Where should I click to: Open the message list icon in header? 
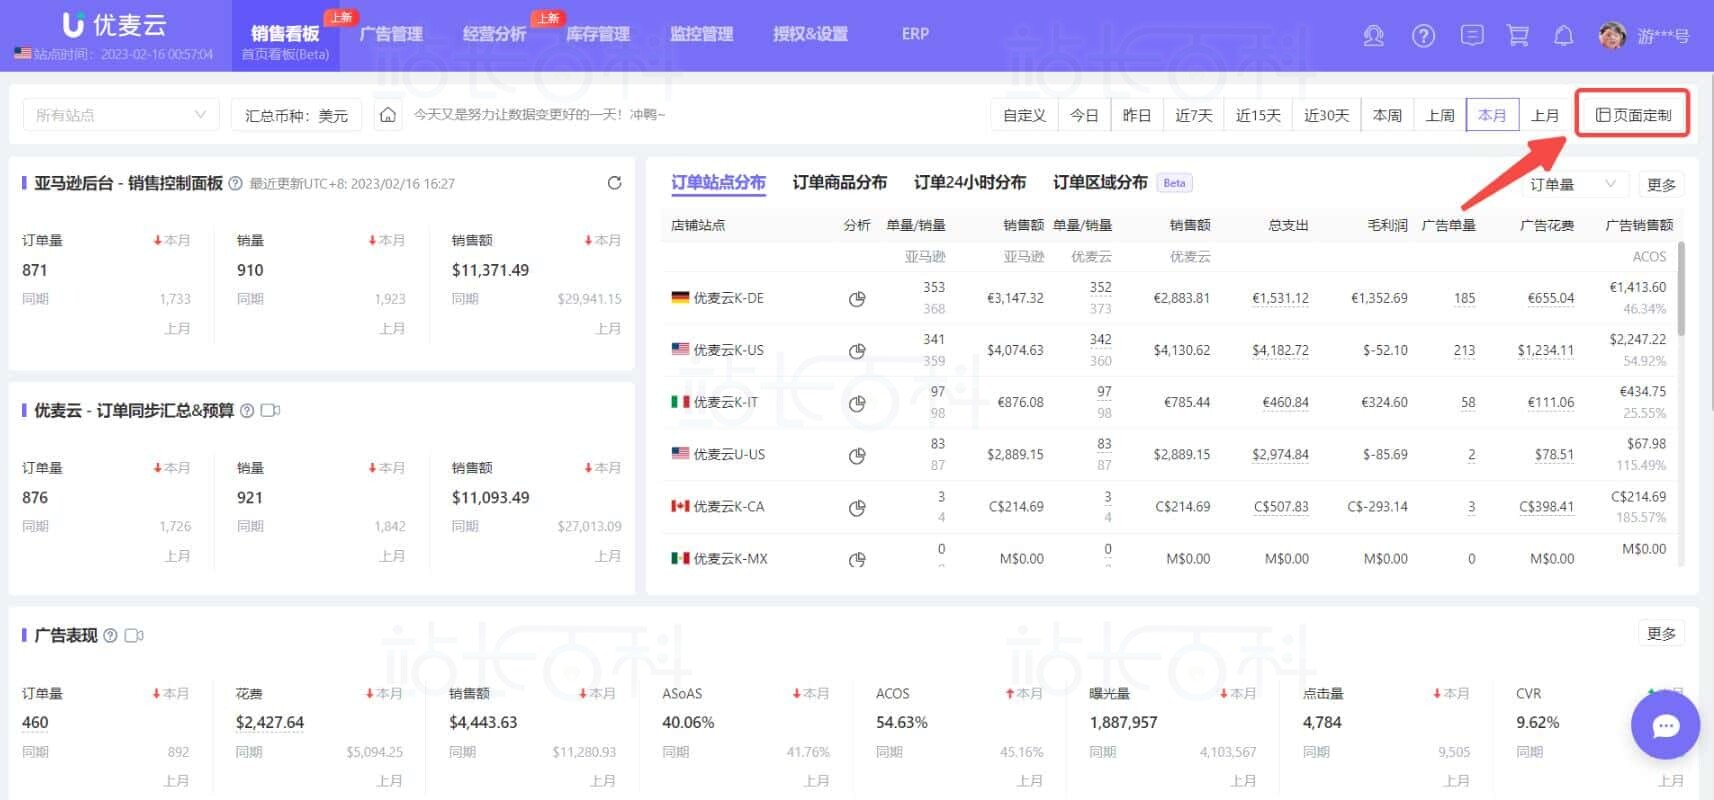[x=1472, y=35]
